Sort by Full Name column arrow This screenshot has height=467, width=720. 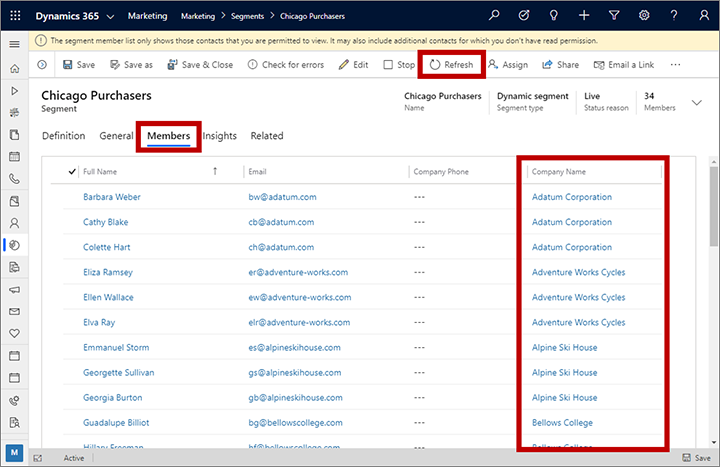point(215,171)
